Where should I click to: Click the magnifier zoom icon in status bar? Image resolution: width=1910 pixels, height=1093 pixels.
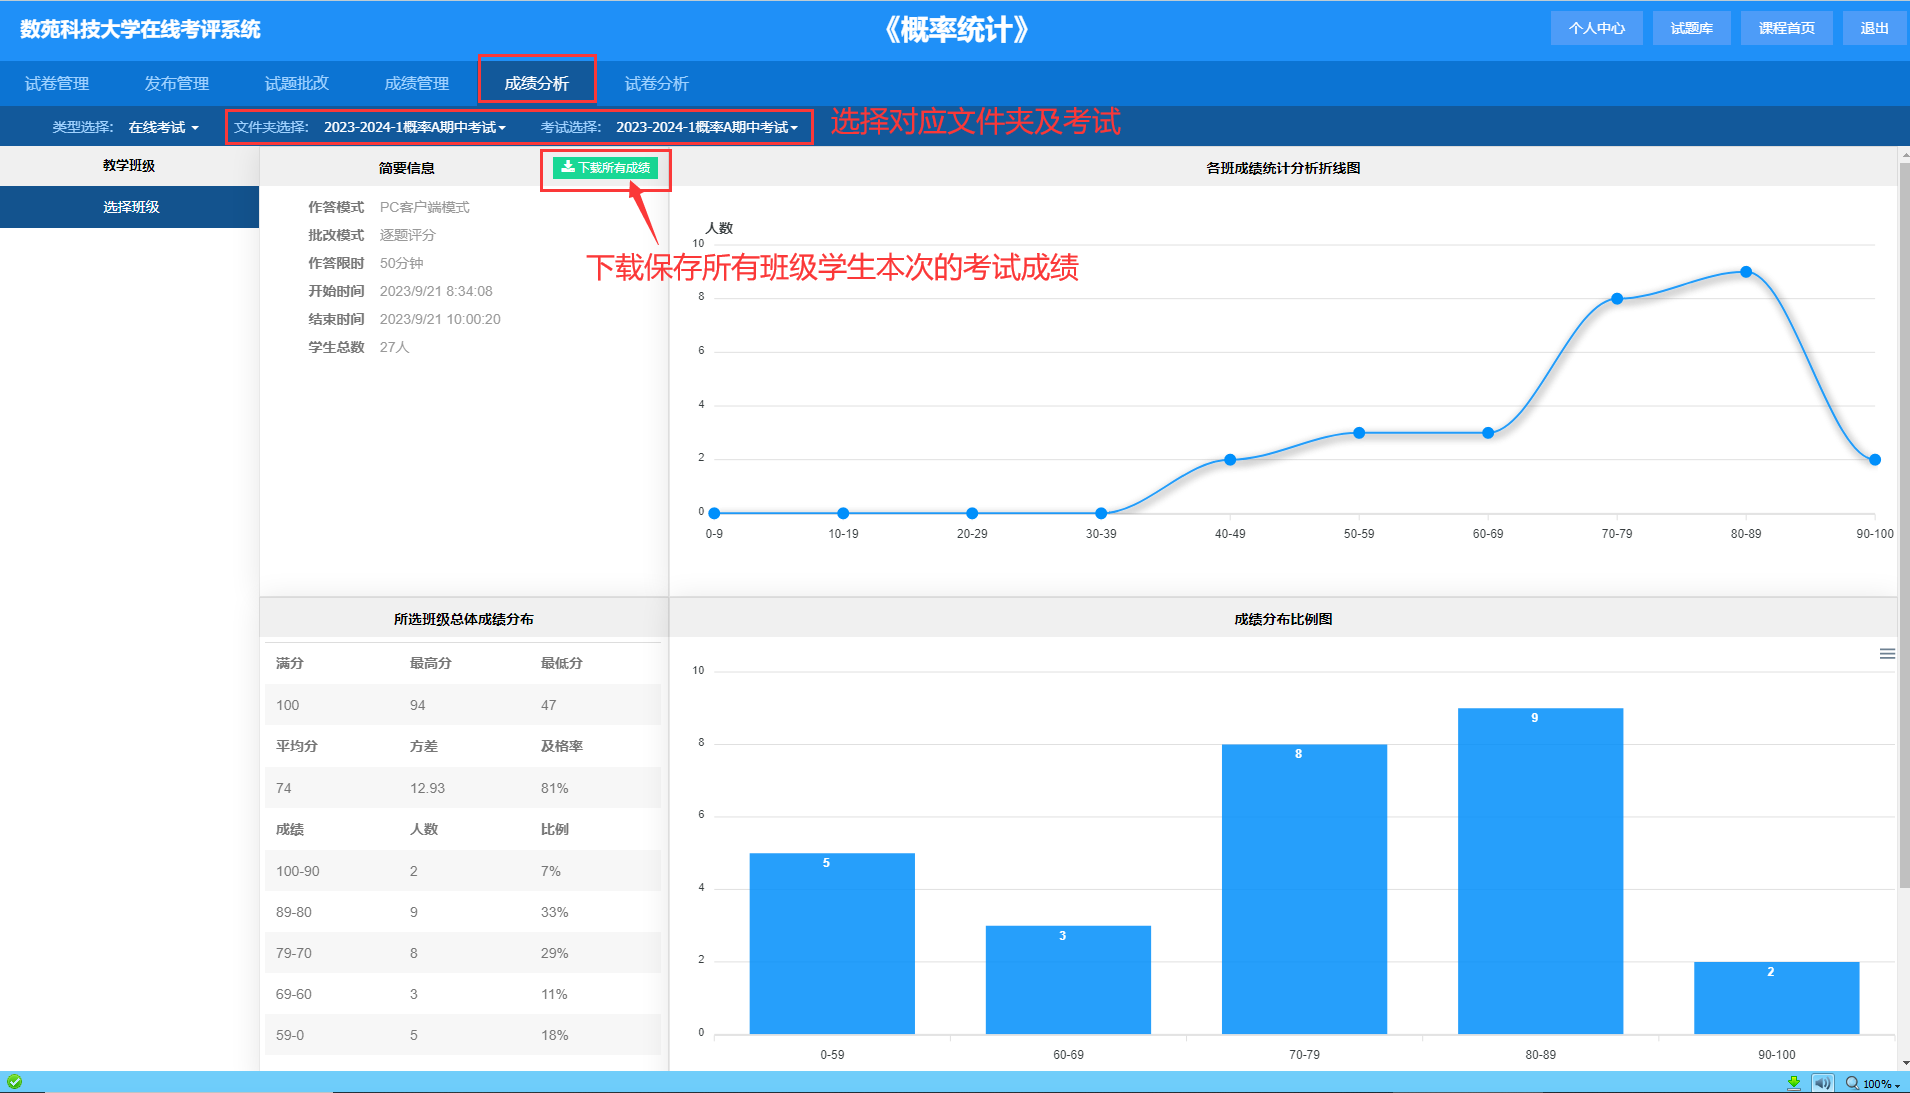pos(1852,1083)
